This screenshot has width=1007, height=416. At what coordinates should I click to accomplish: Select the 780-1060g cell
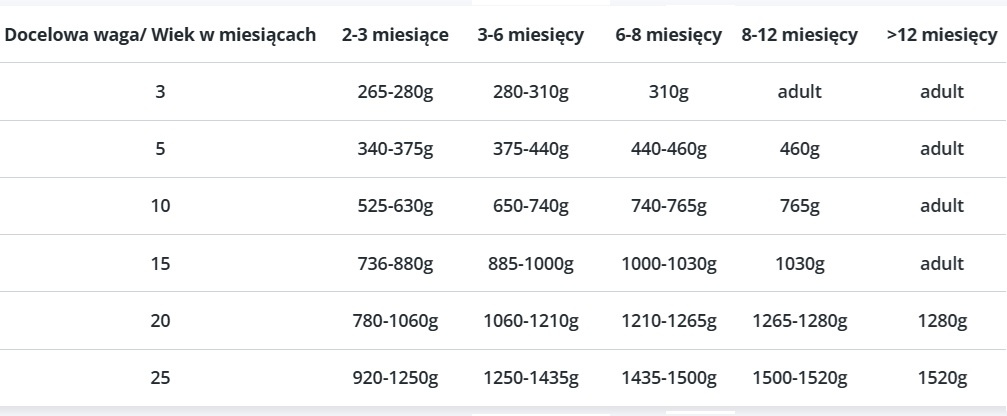pyautogui.click(x=395, y=321)
